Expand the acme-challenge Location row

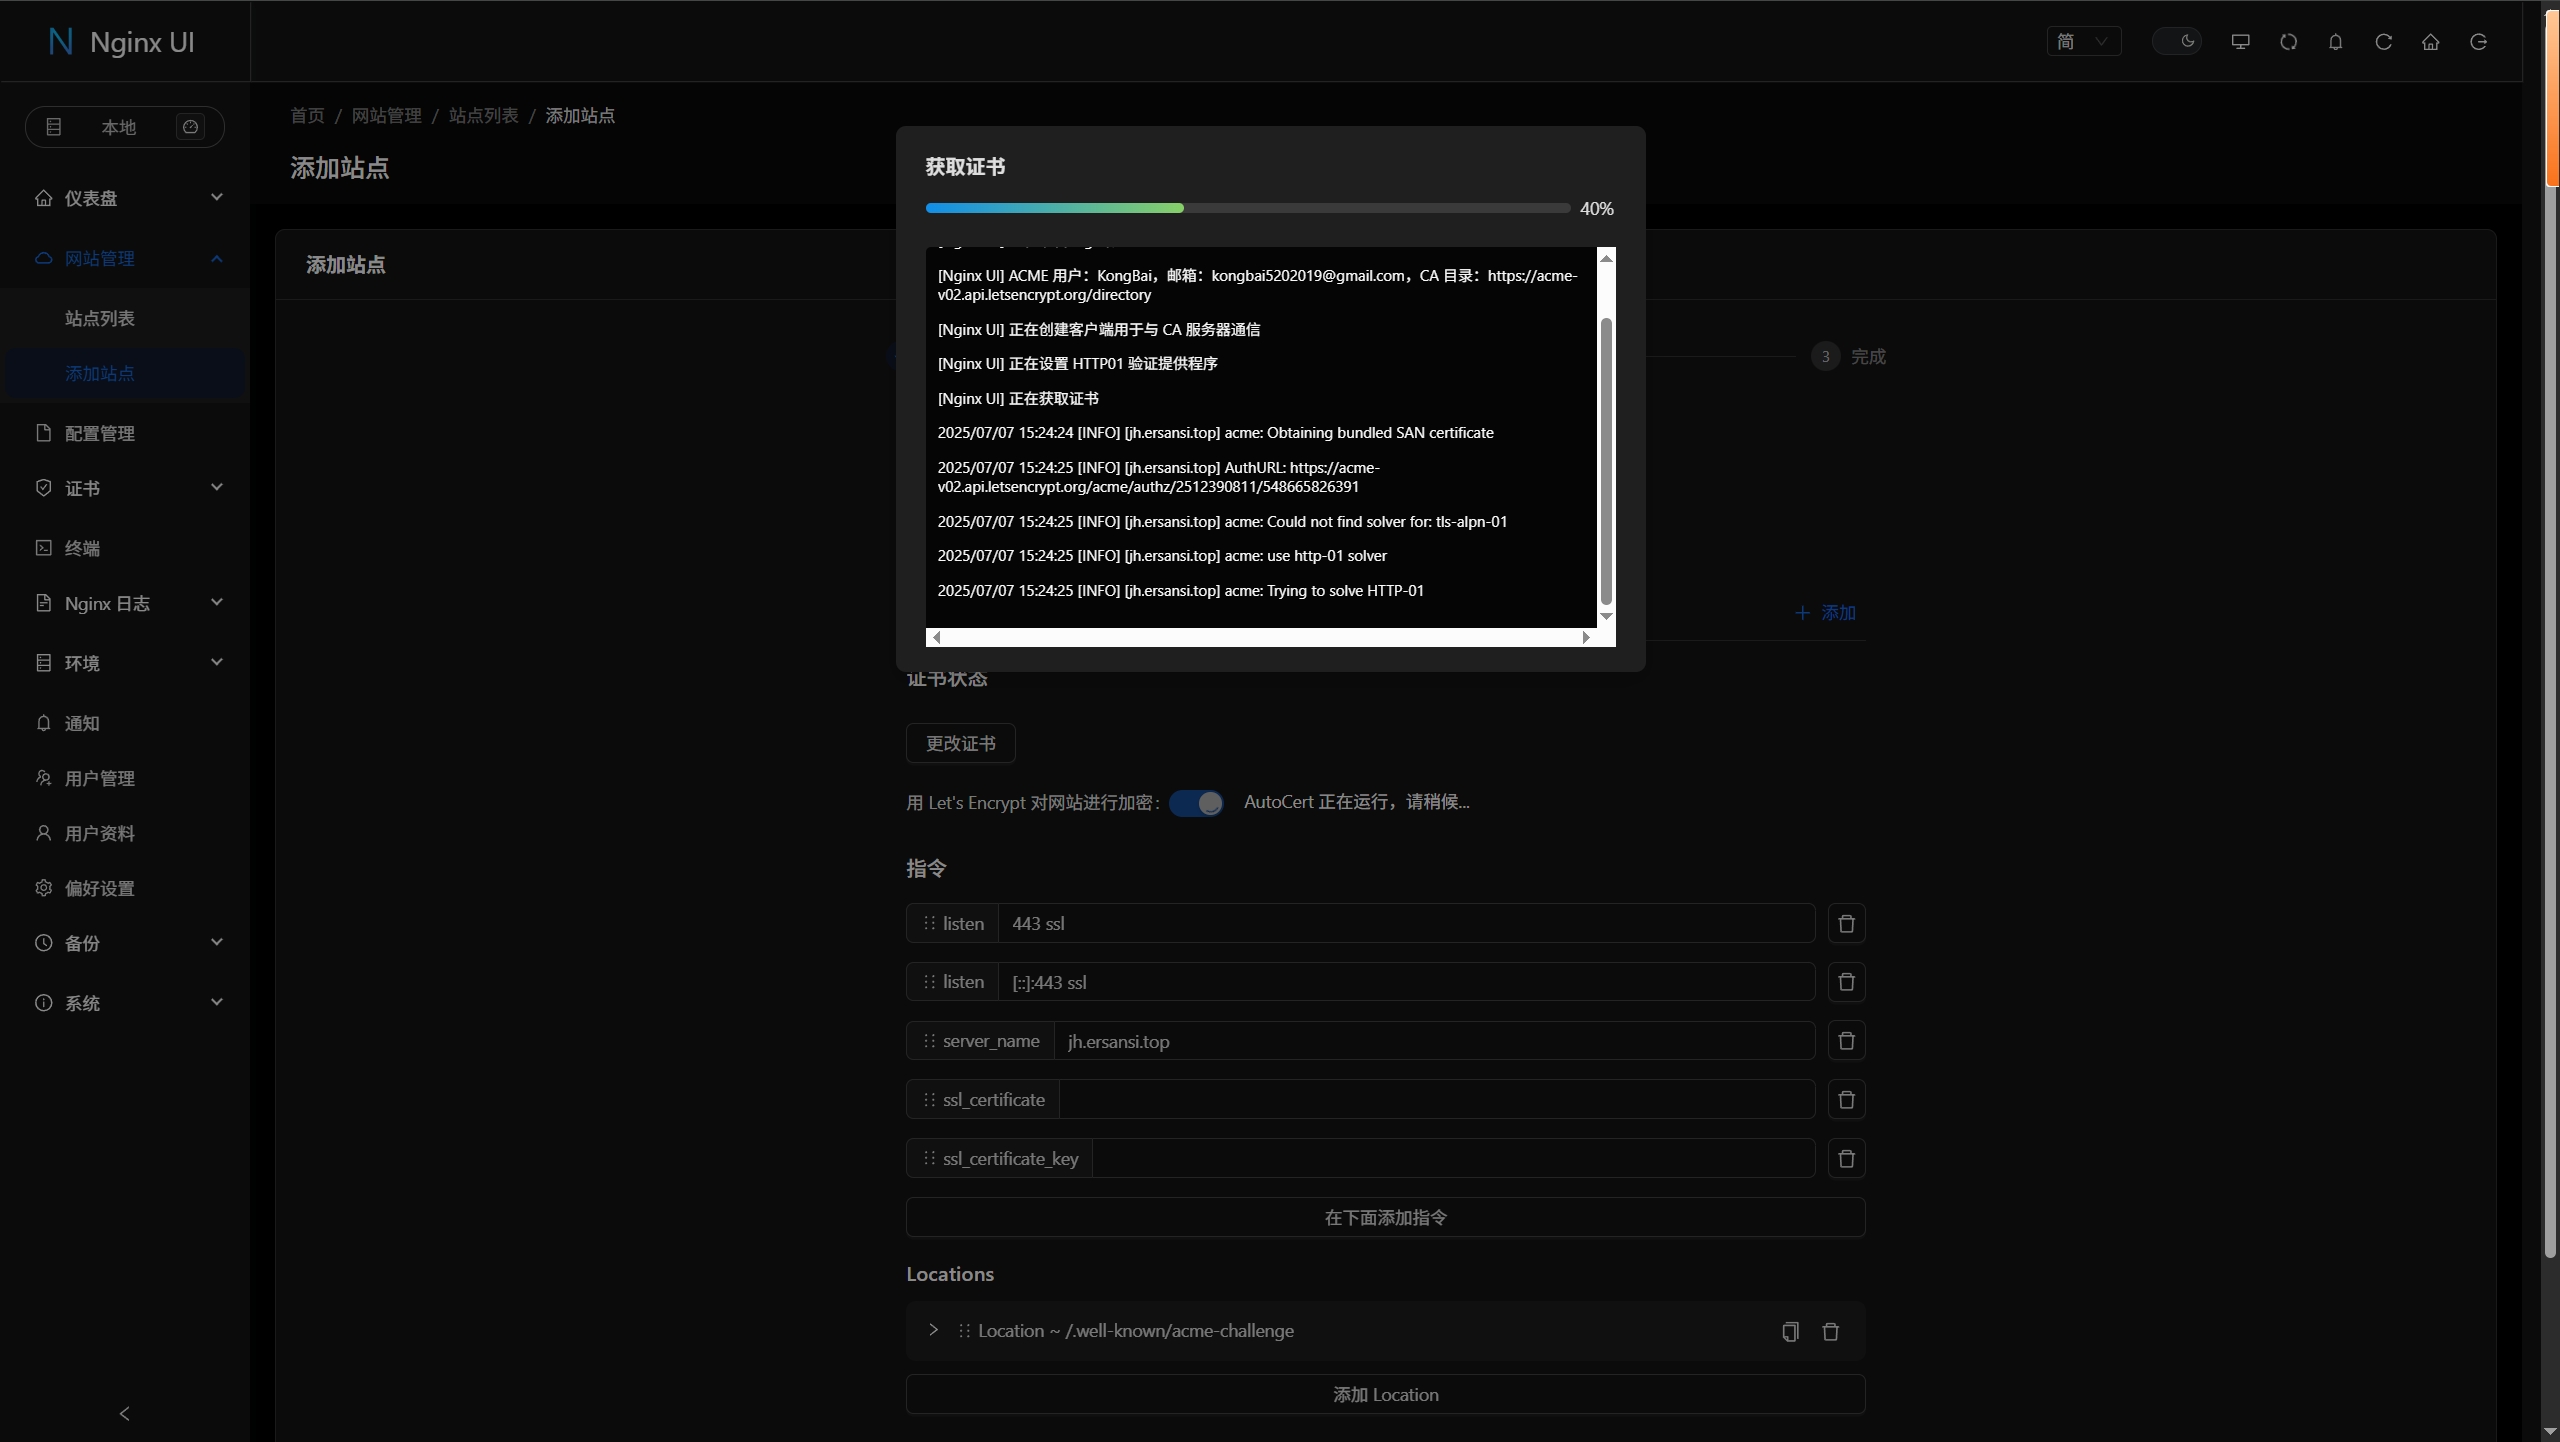click(933, 1330)
